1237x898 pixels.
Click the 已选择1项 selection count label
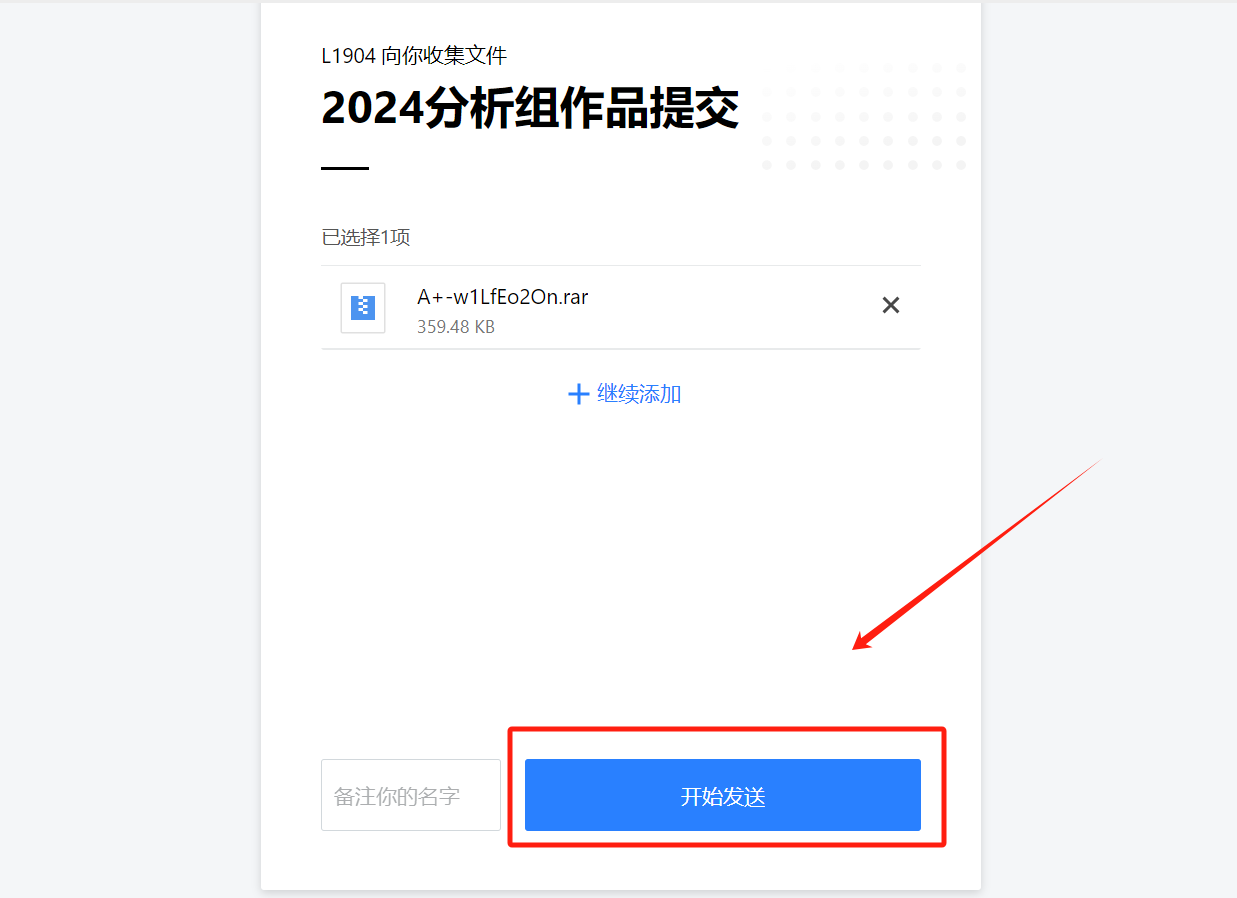pyautogui.click(x=366, y=238)
